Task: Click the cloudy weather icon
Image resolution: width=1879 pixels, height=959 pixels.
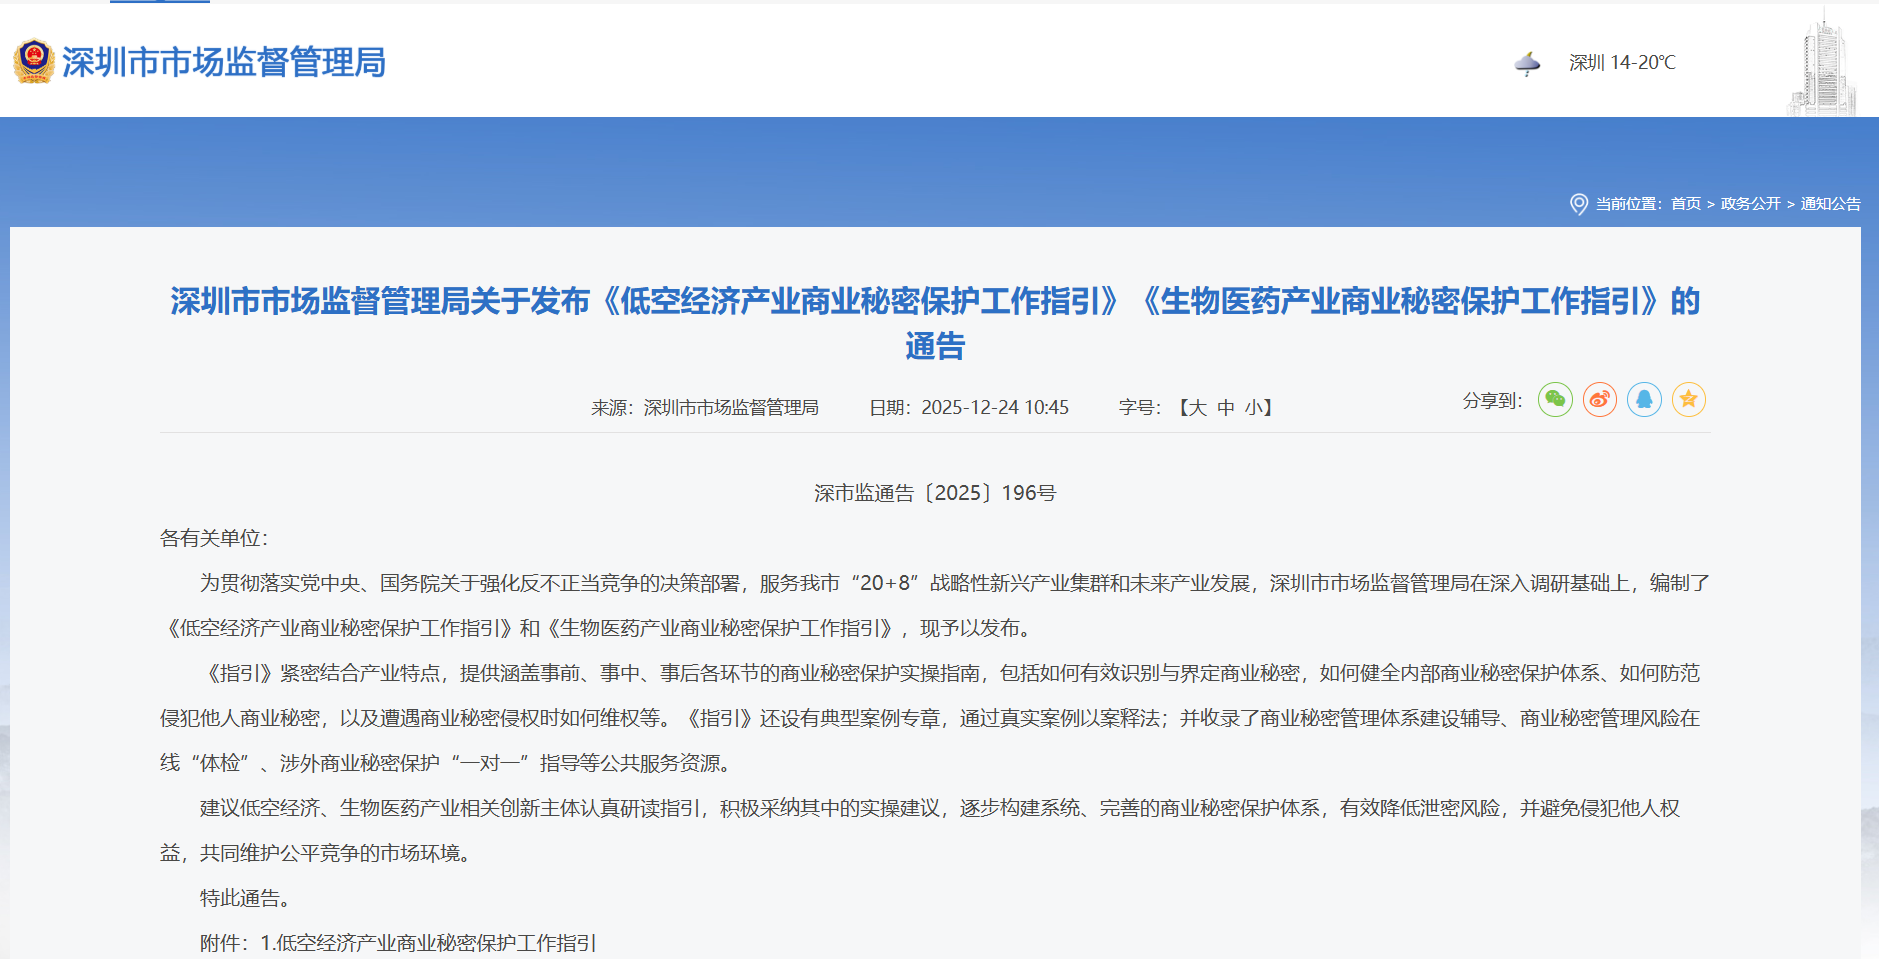Action: (1527, 64)
